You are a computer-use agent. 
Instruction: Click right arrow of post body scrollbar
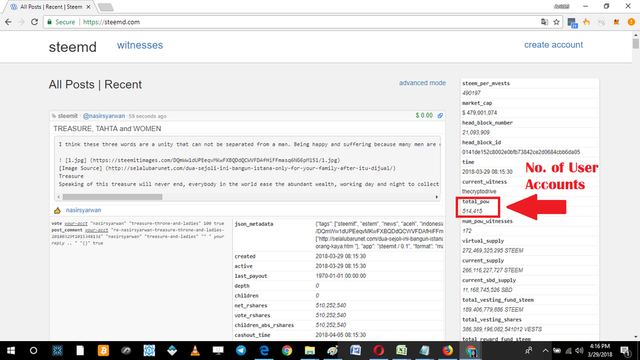437,197
